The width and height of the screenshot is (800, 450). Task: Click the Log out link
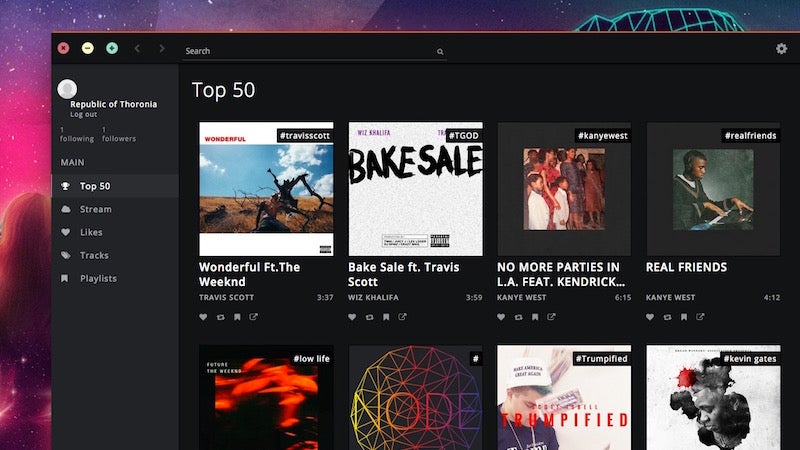tap(83, 114)
